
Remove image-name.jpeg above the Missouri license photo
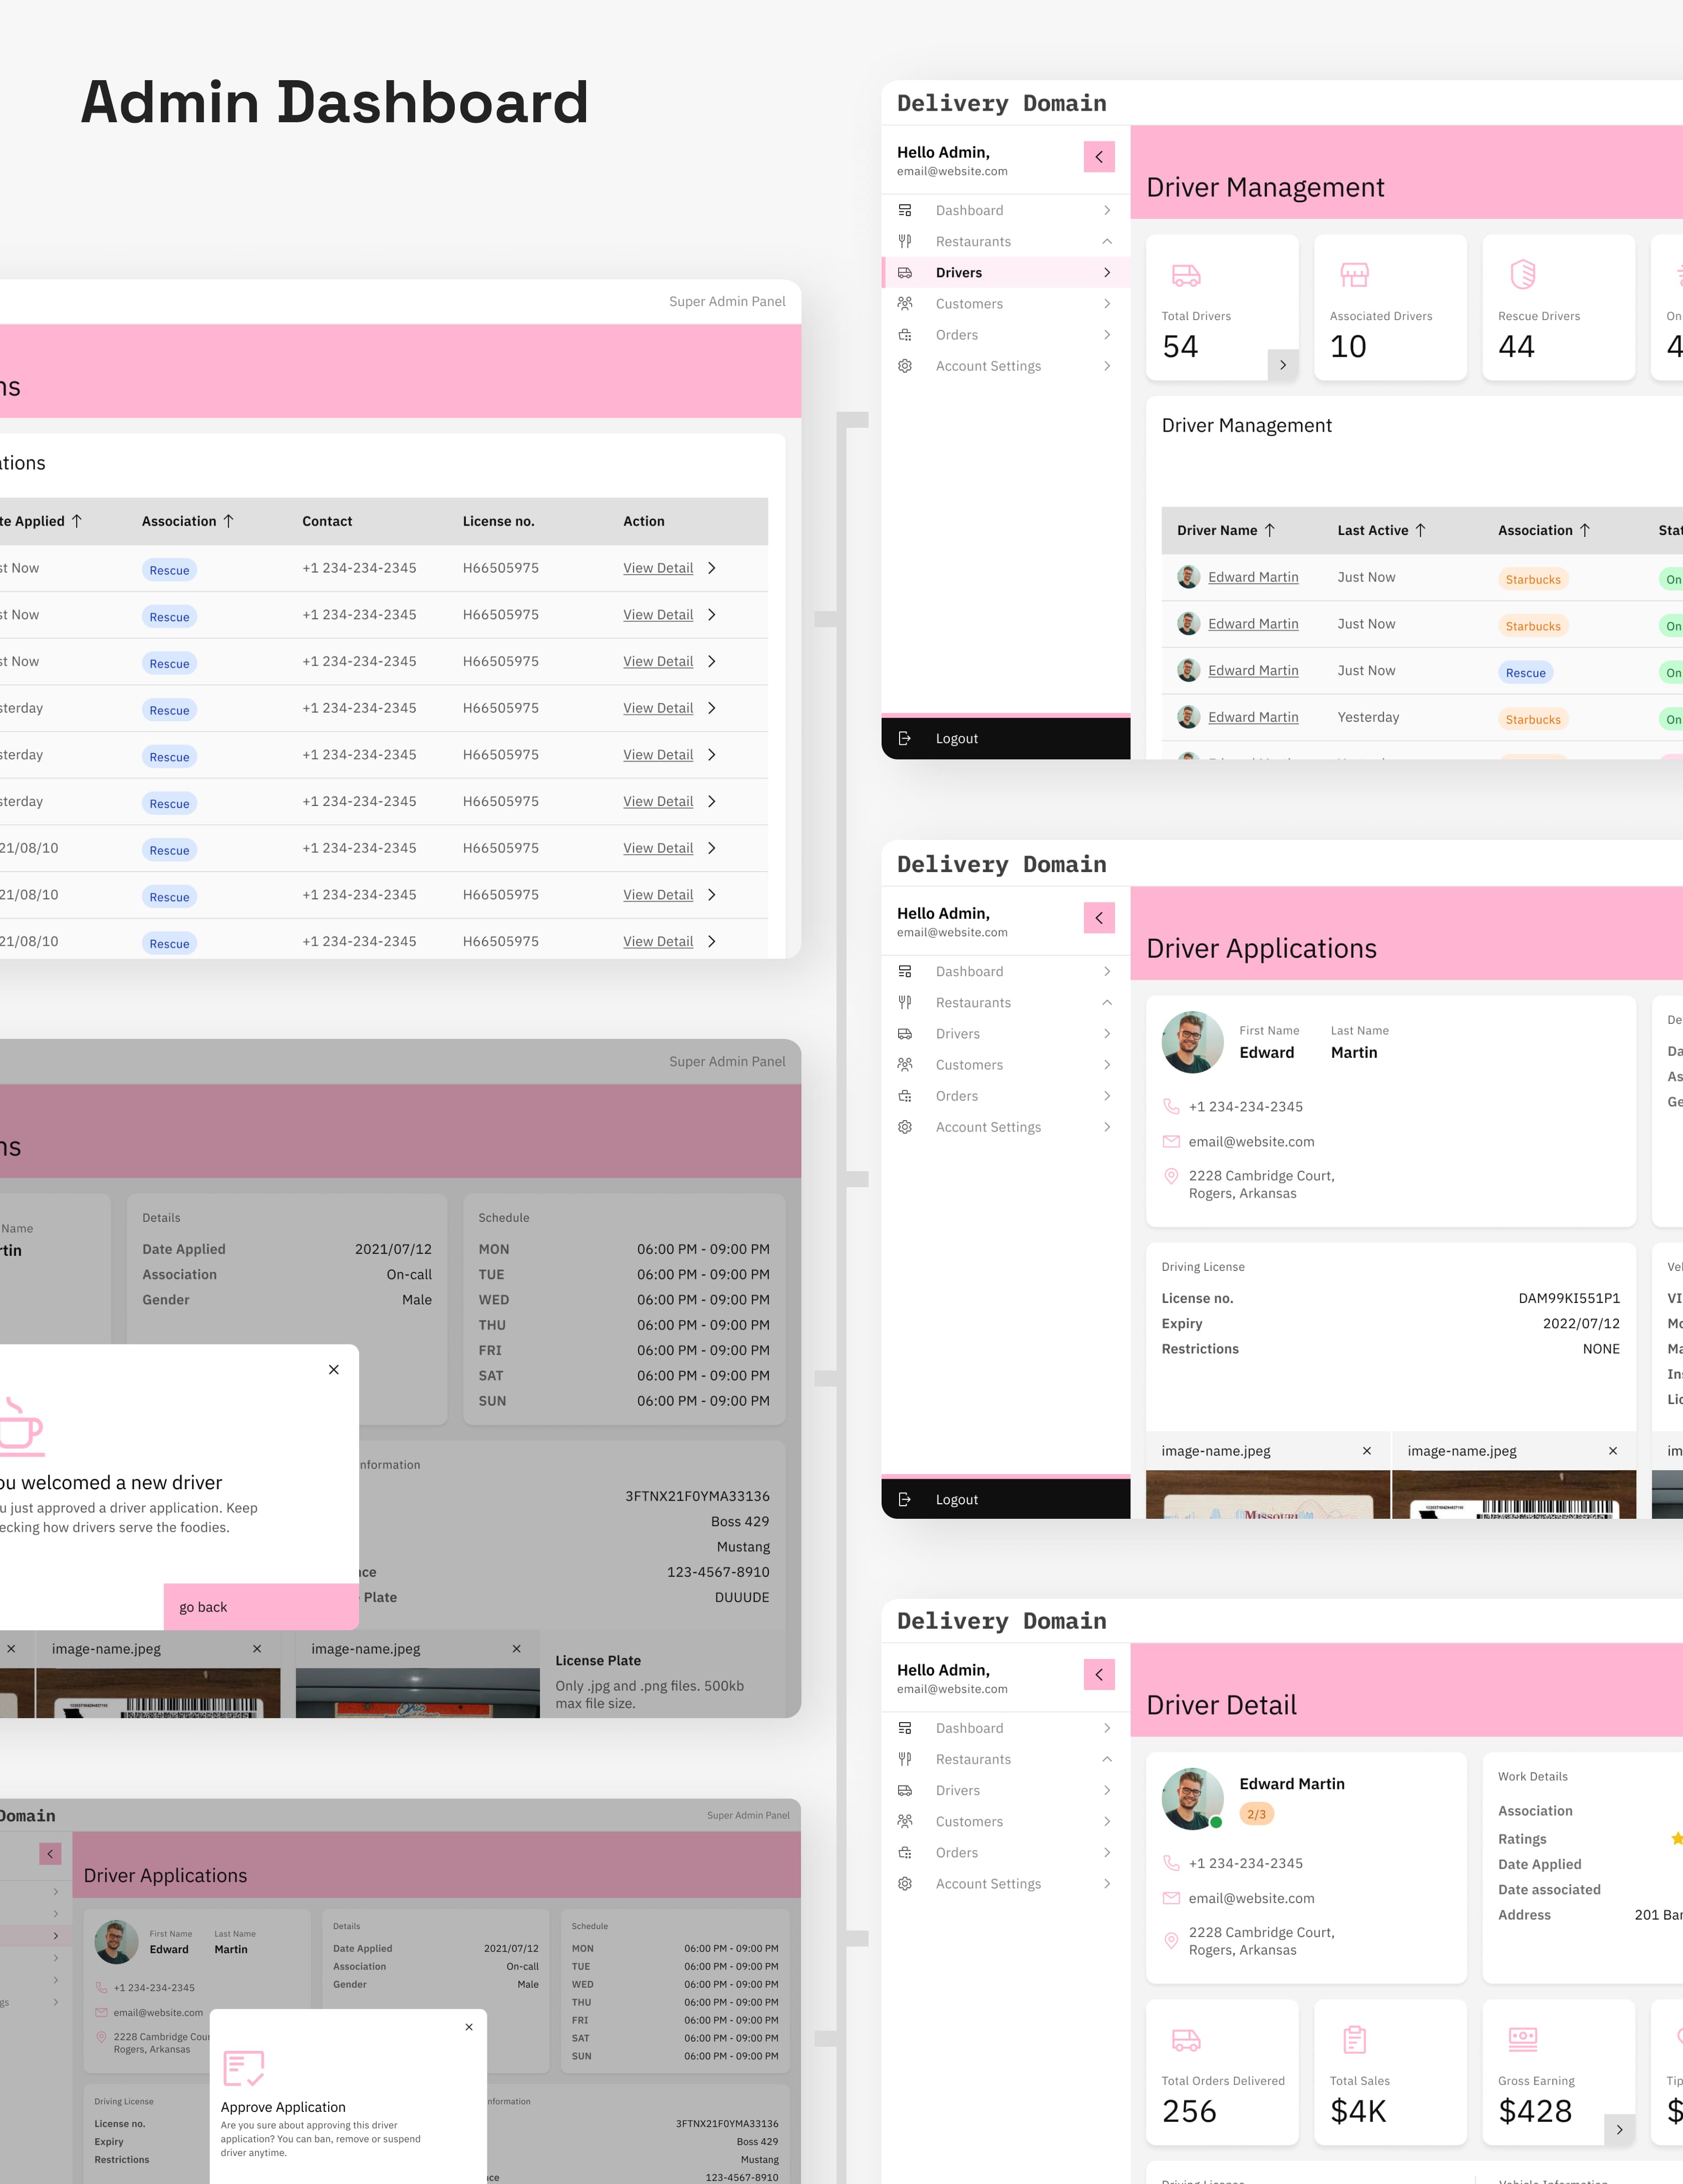point(1367,1450)
